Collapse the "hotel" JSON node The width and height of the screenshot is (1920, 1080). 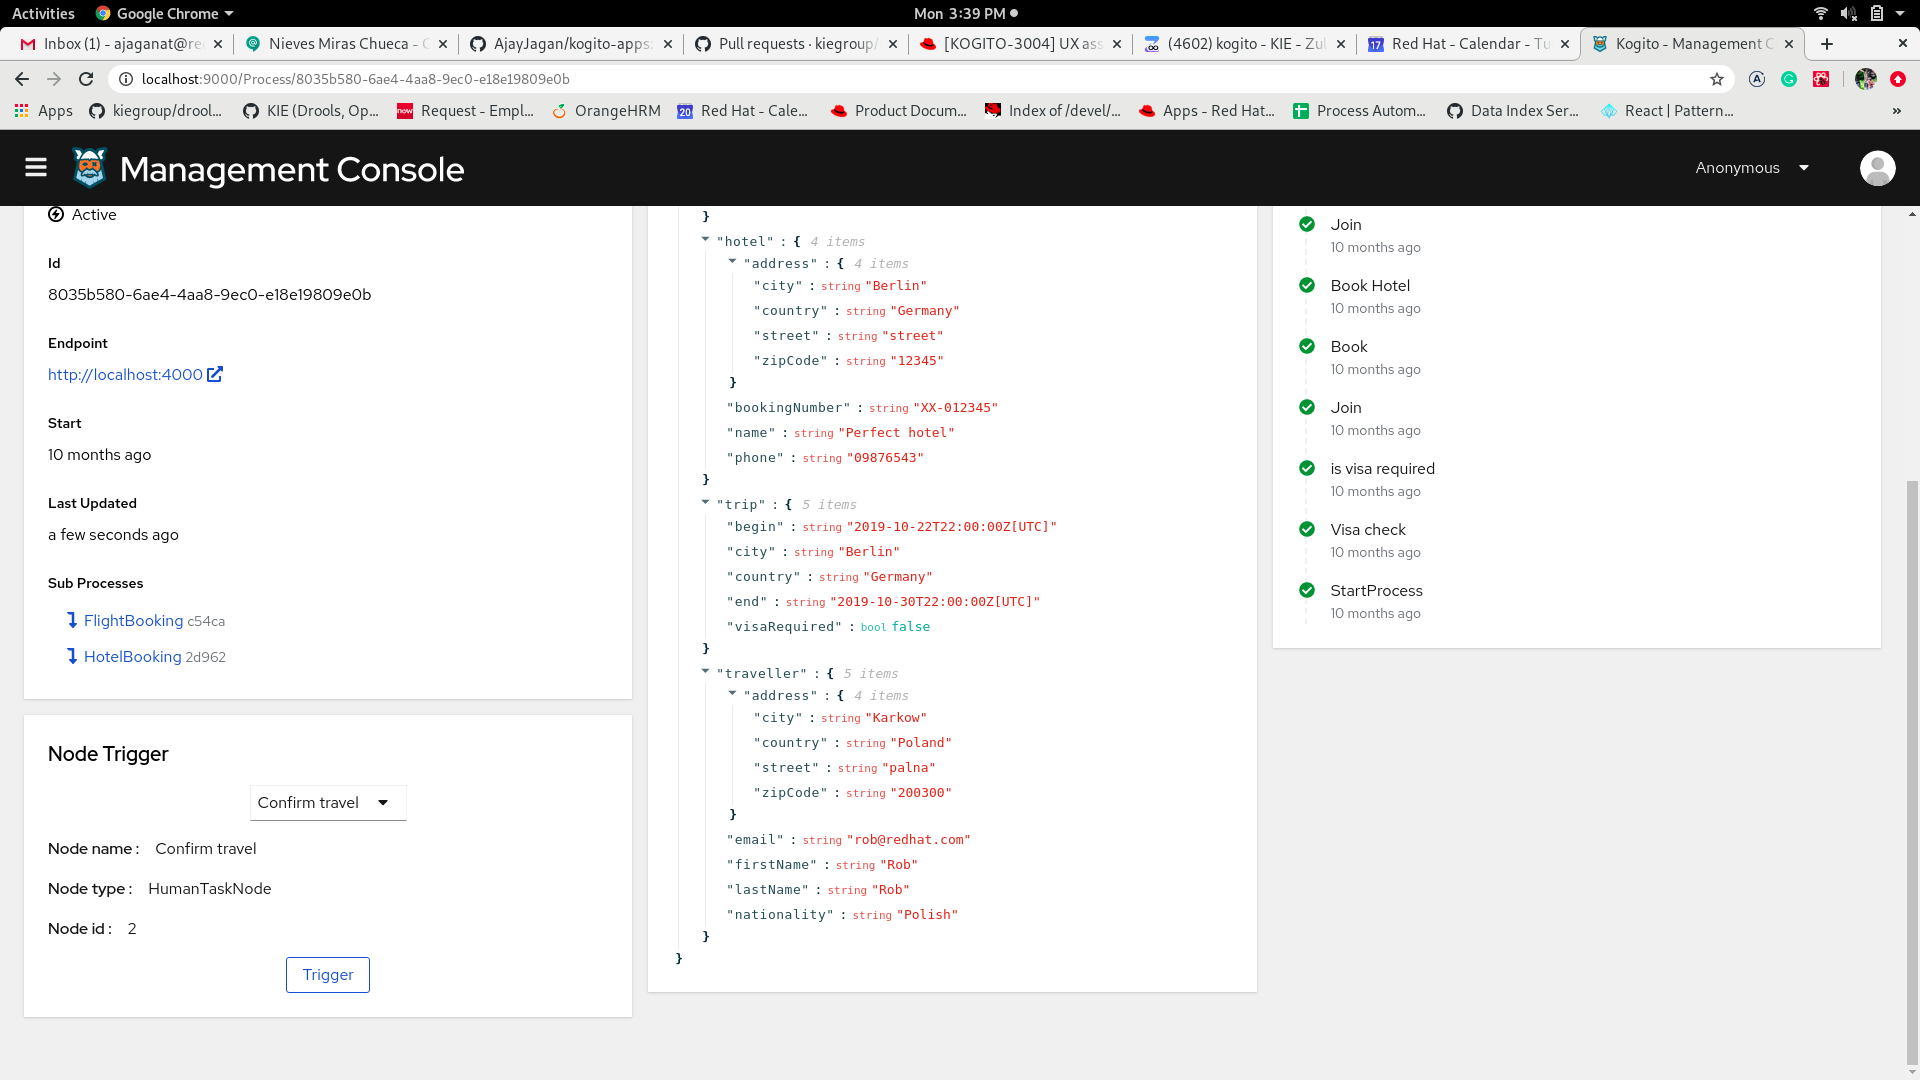pos(705,240)
